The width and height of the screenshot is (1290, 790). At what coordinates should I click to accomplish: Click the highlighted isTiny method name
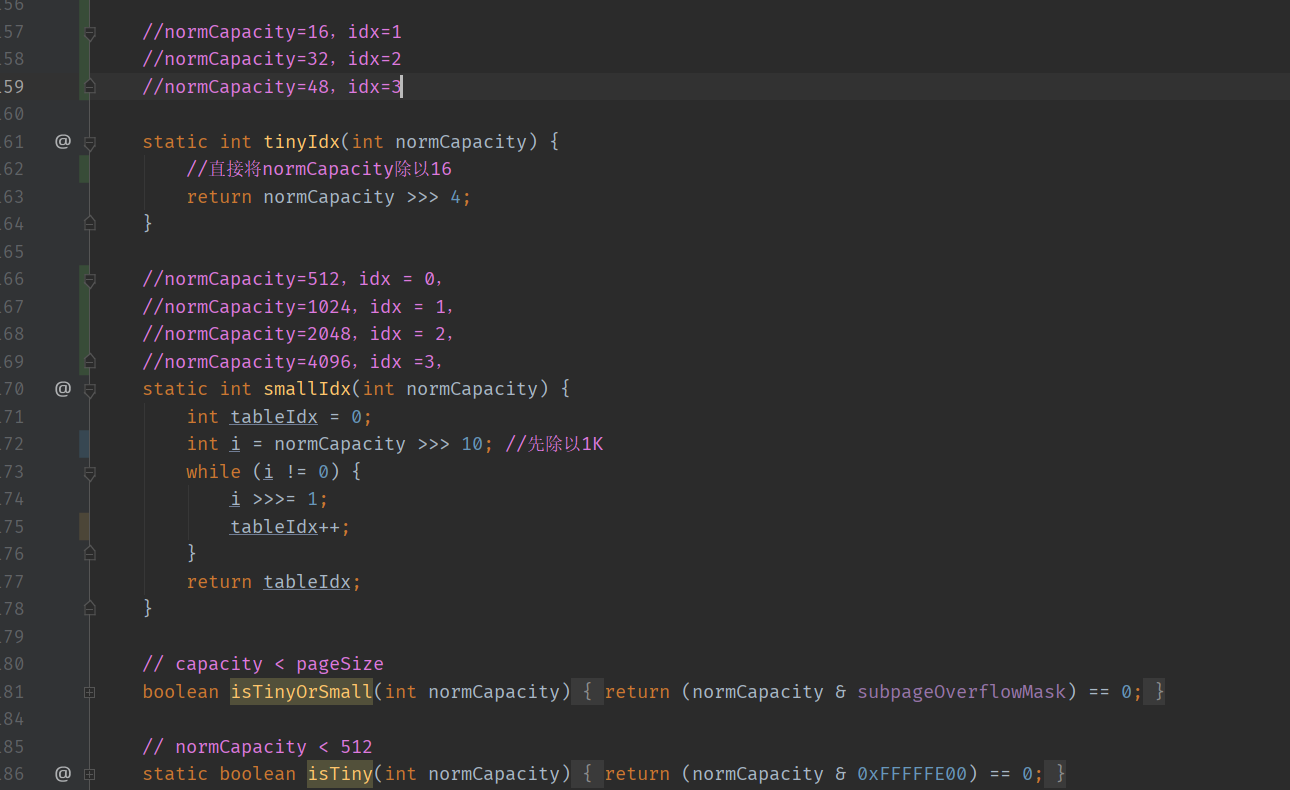tap(340, 773)
